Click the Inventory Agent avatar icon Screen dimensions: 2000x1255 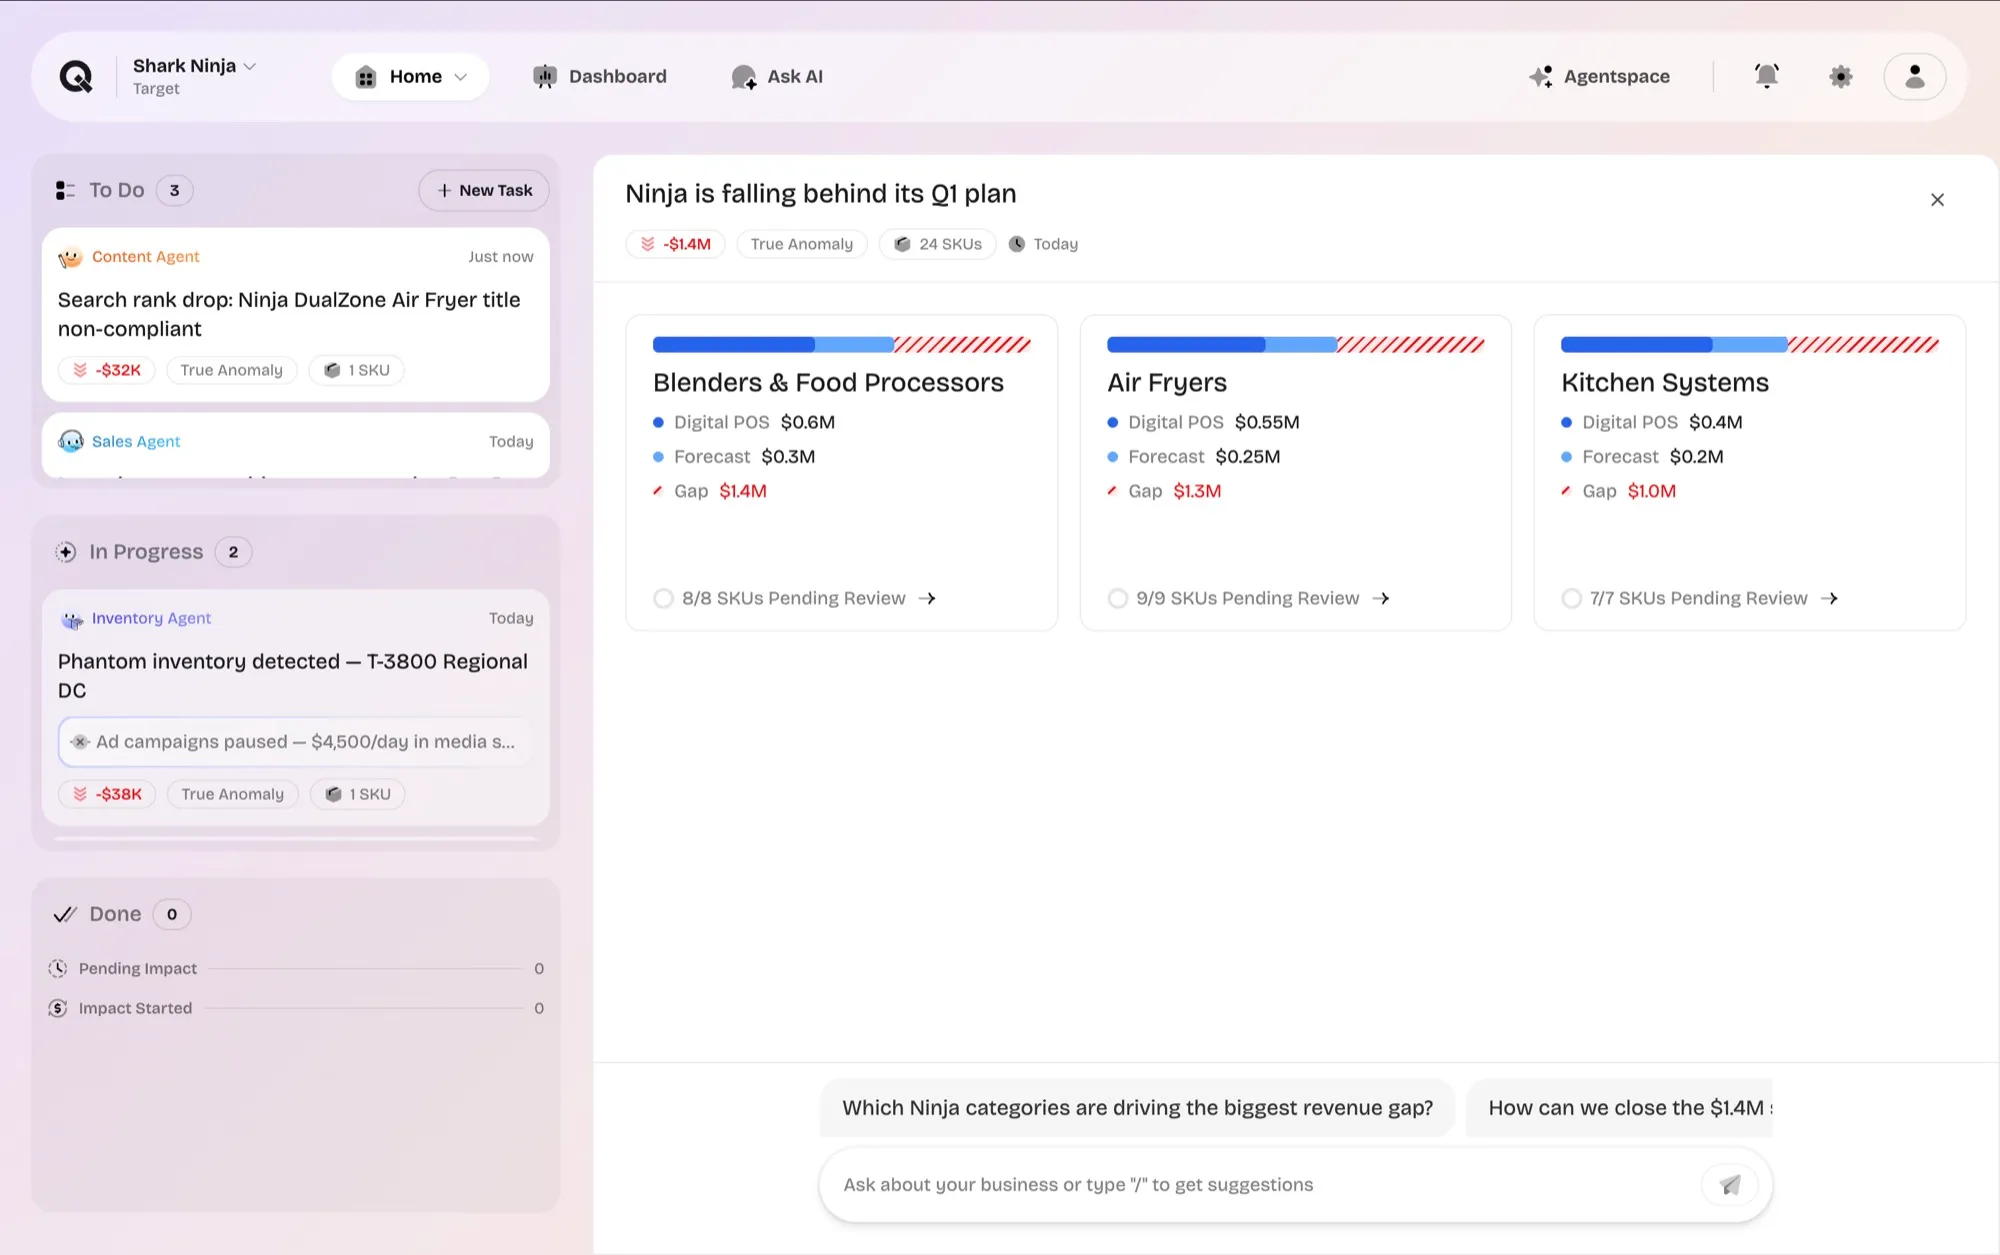(72, 619)
